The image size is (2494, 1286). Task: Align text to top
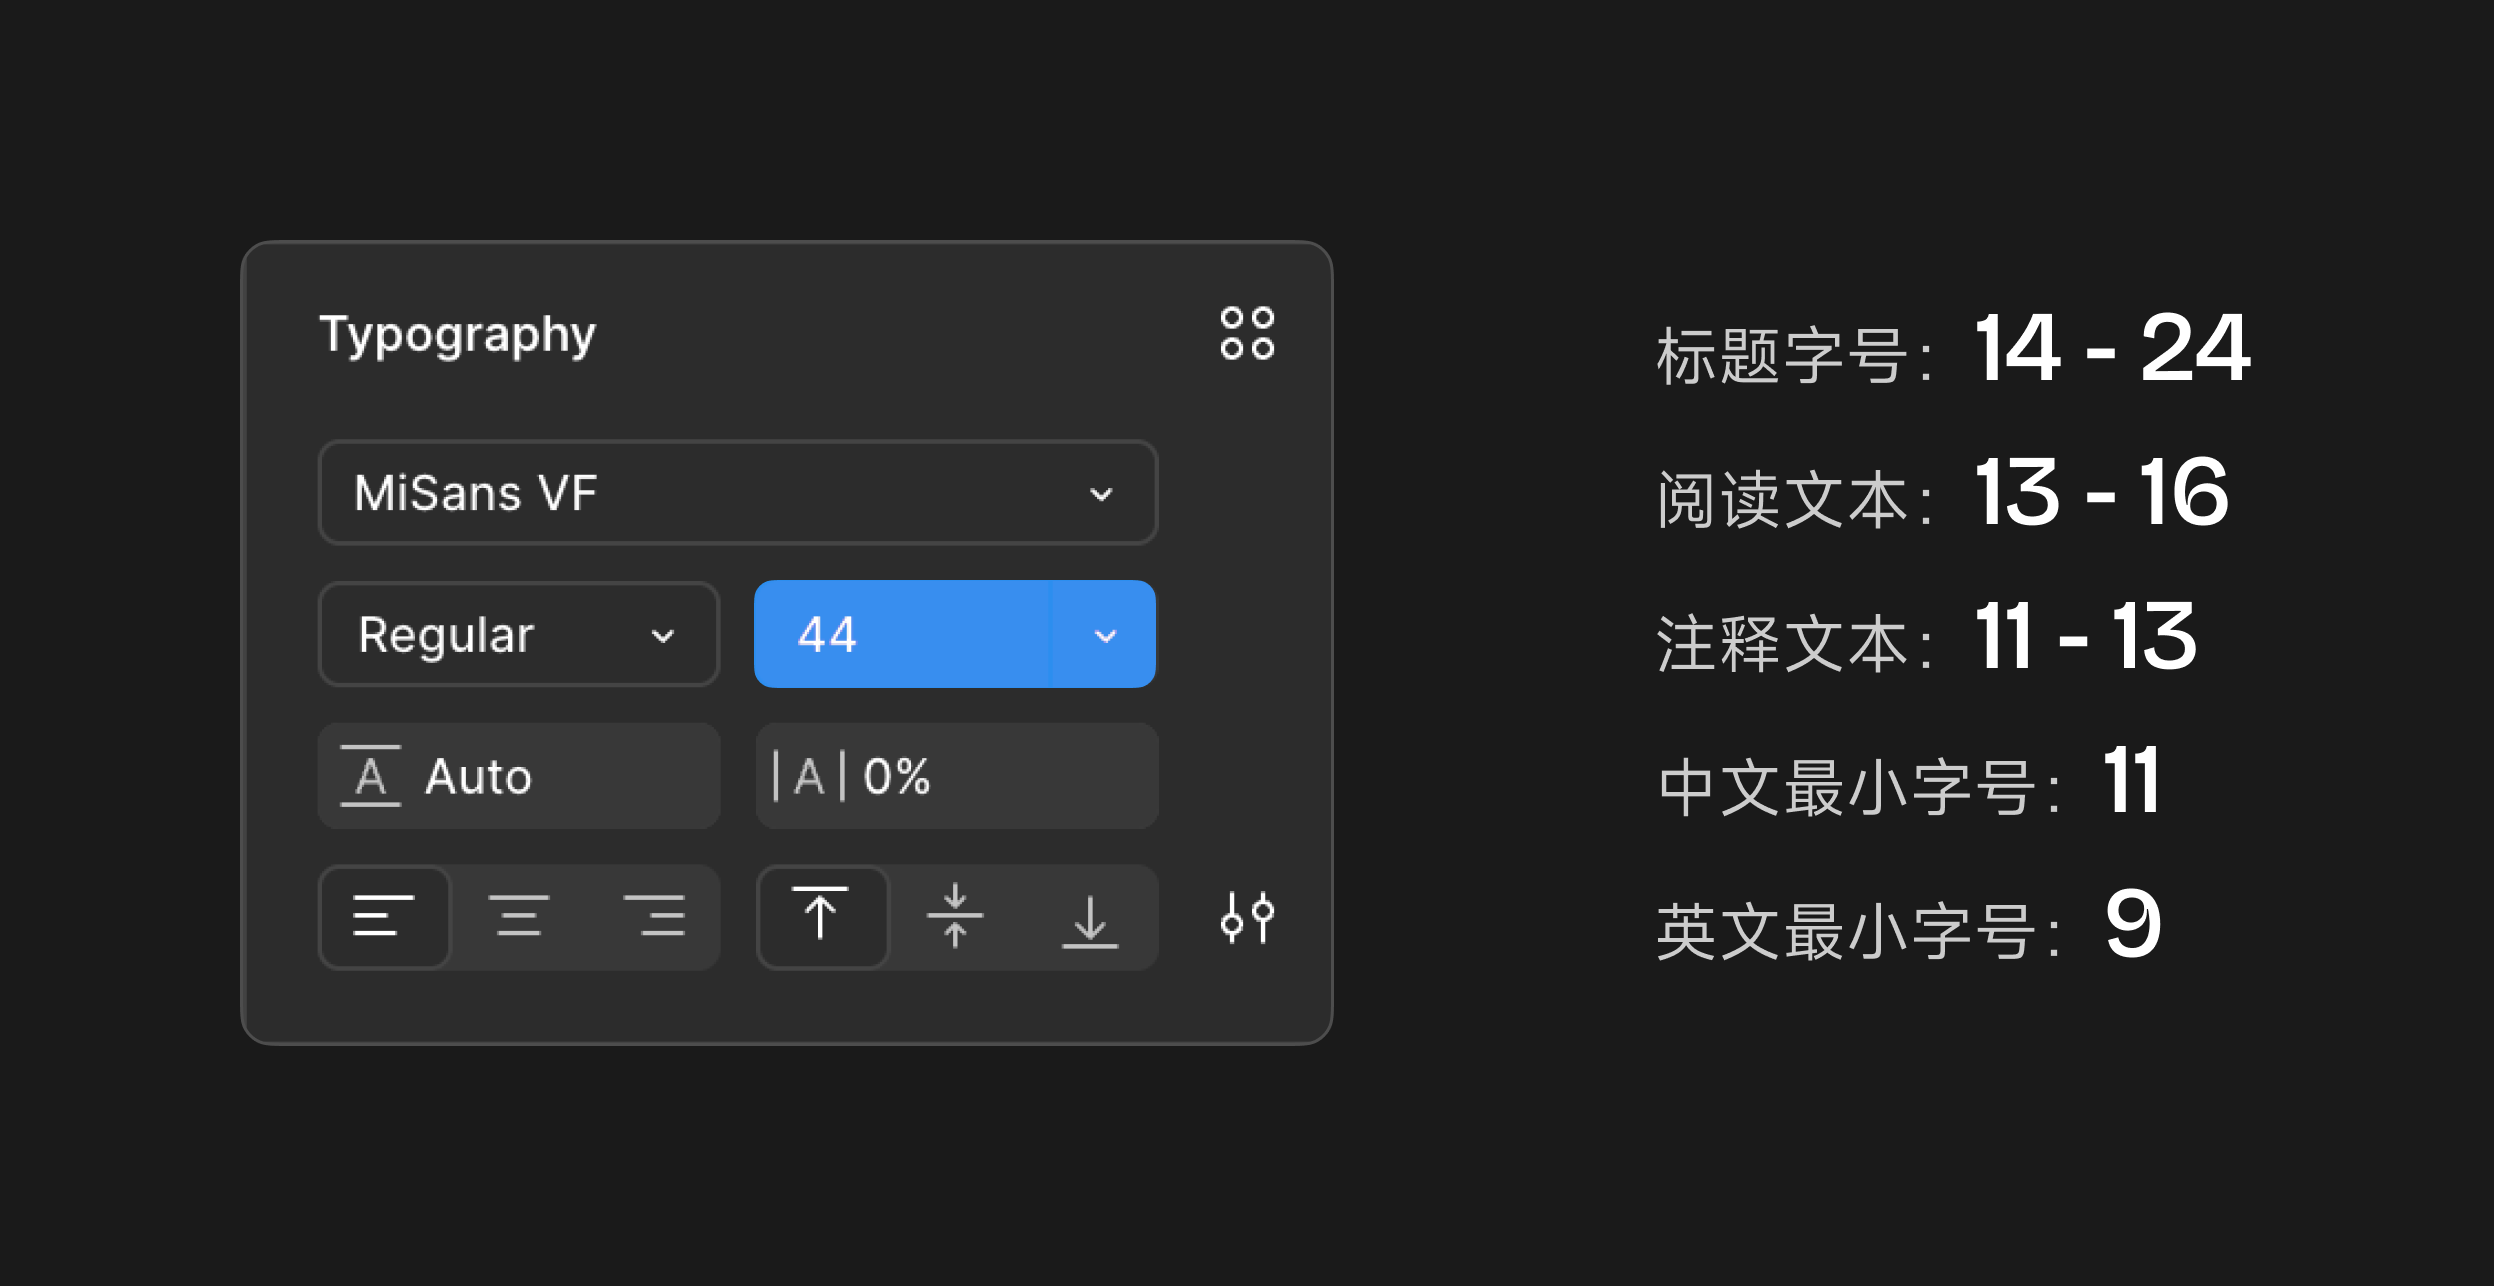point(821,916)
